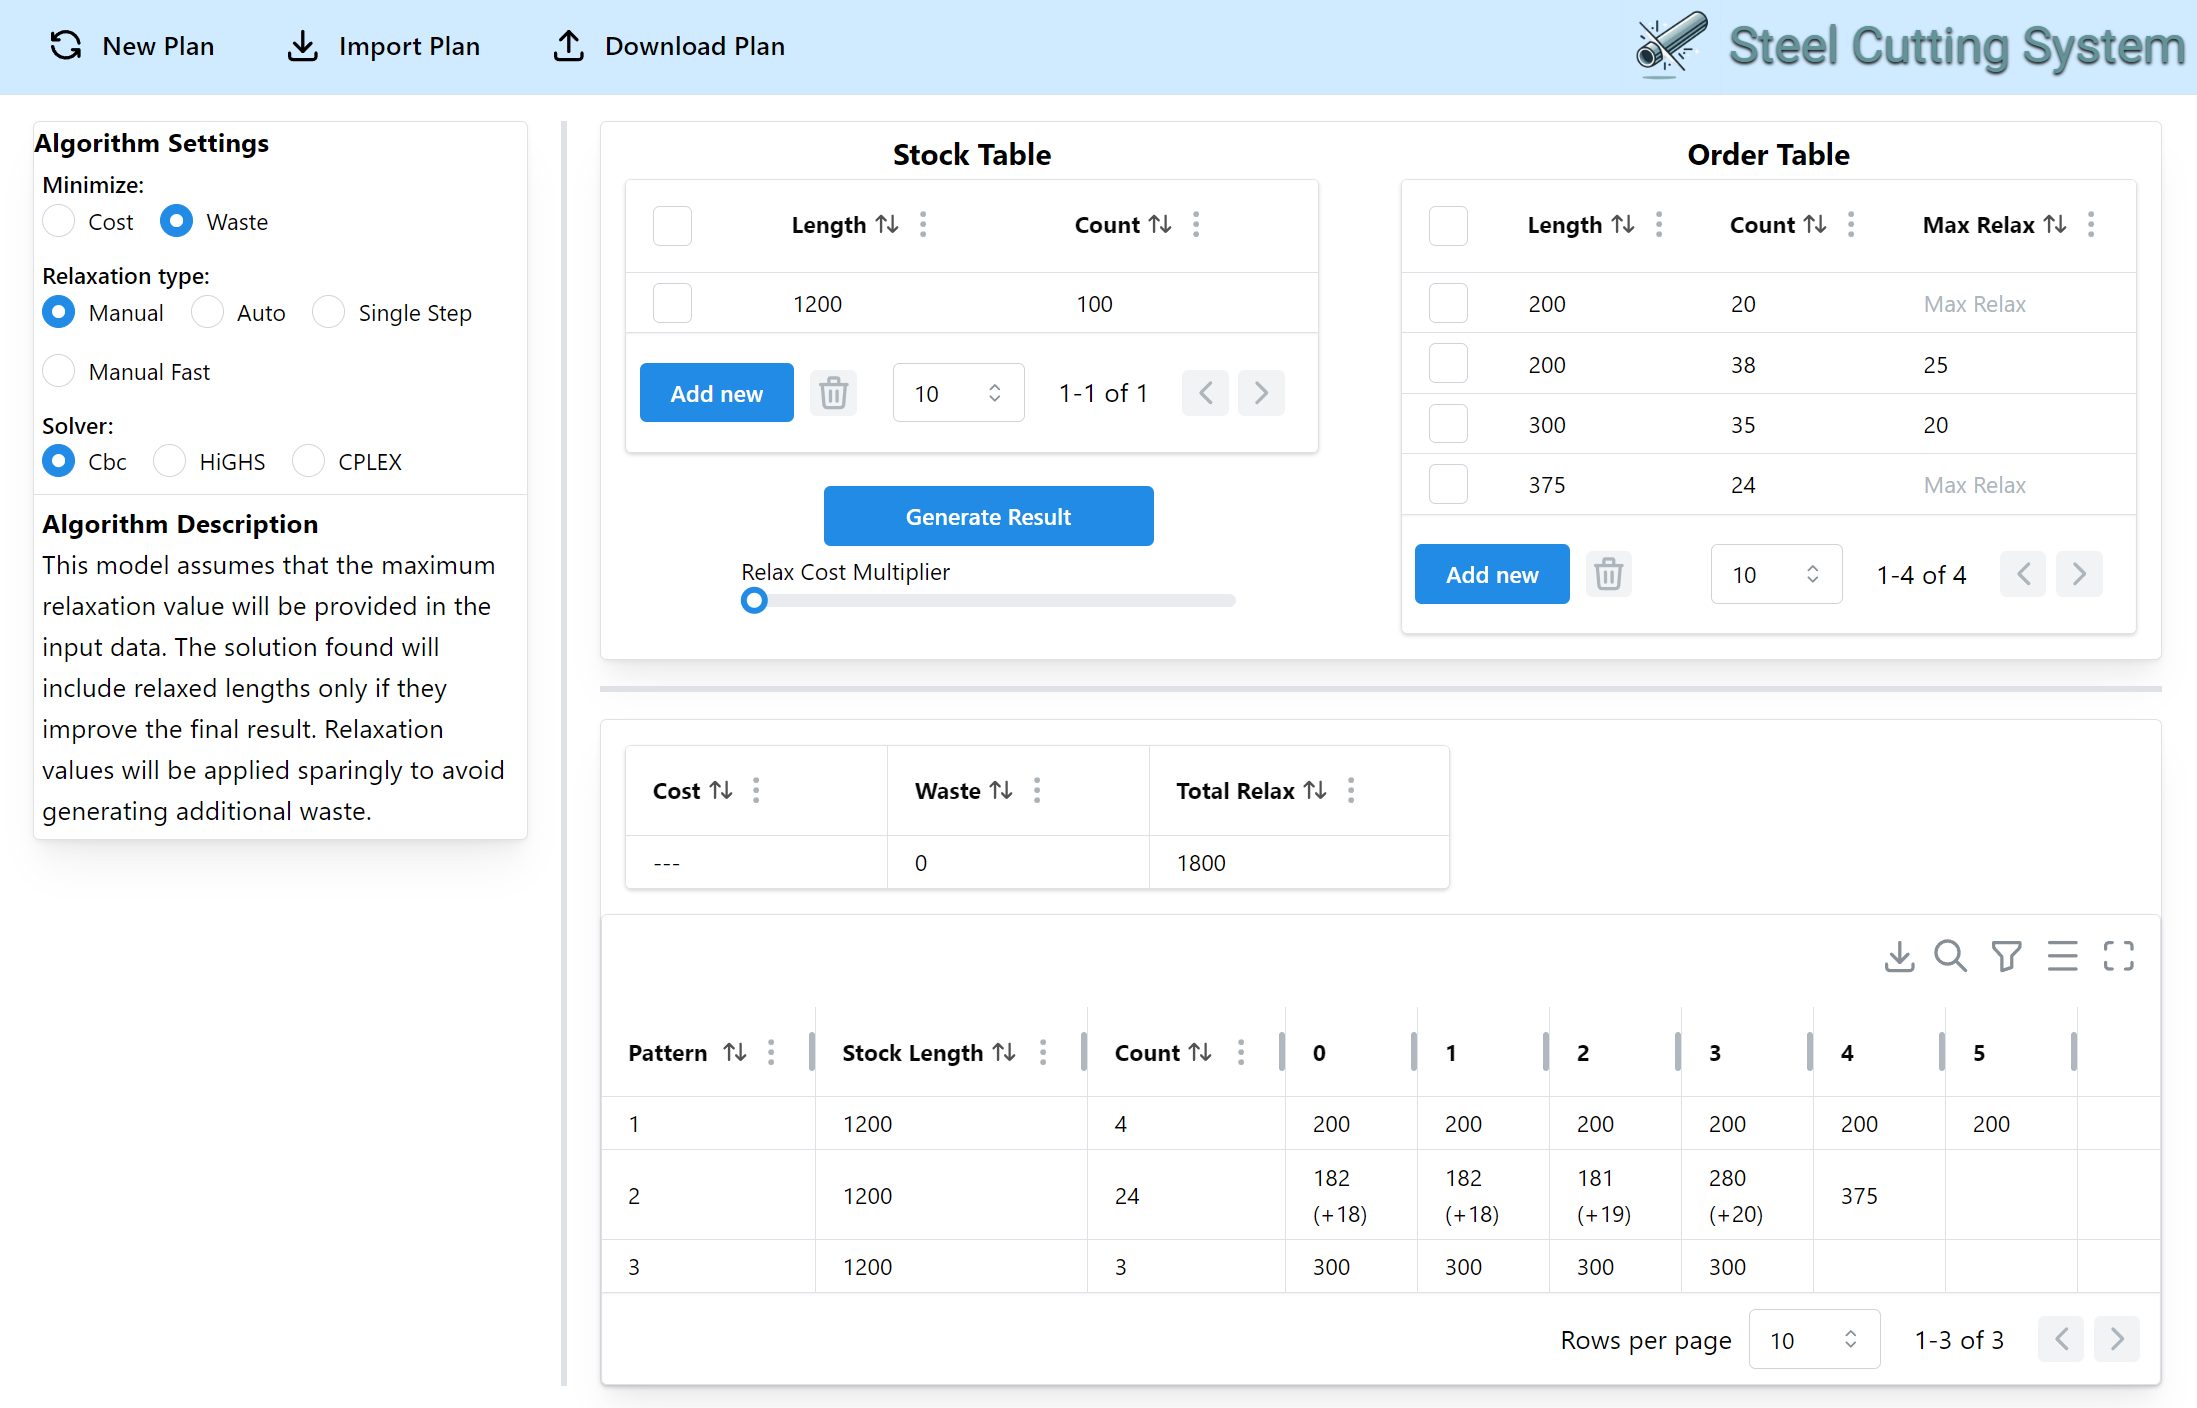This screenshot has height=1408, width=2197.
Task: Check the 1200 stock row checkbox
Action: [672, 303]
